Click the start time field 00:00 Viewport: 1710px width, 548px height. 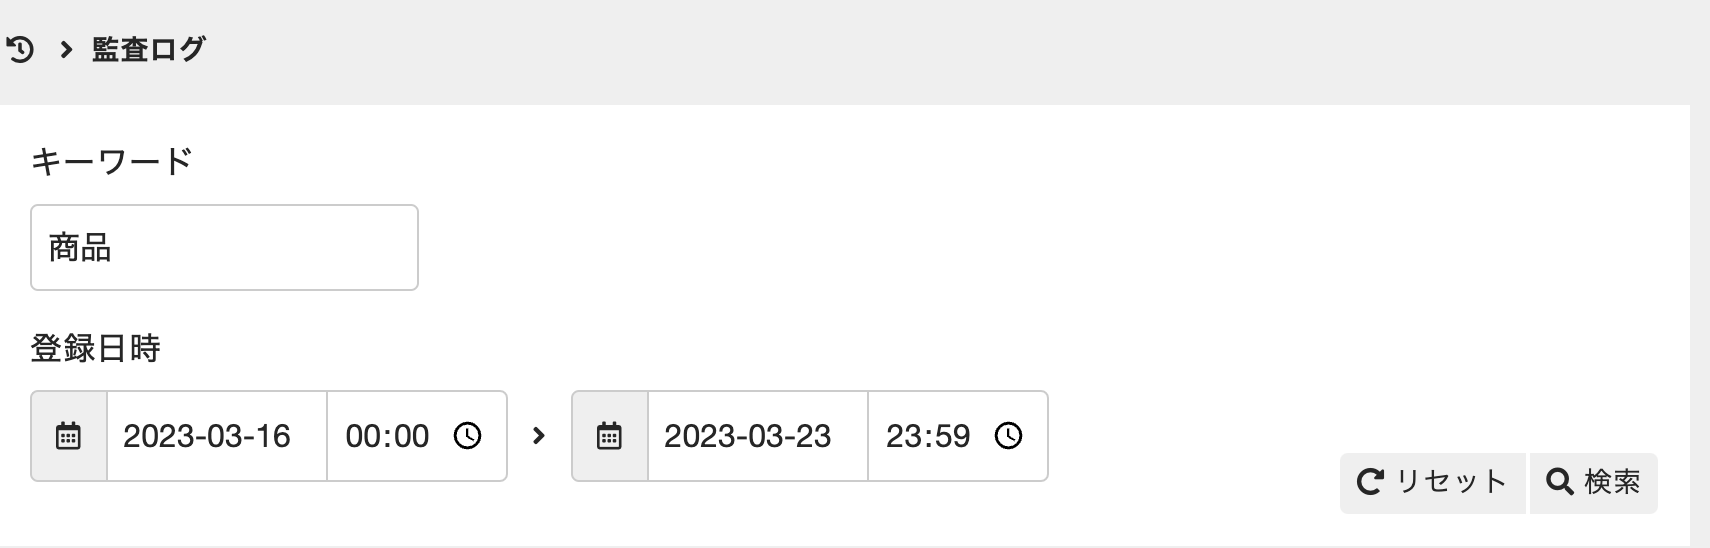point(386,436)
